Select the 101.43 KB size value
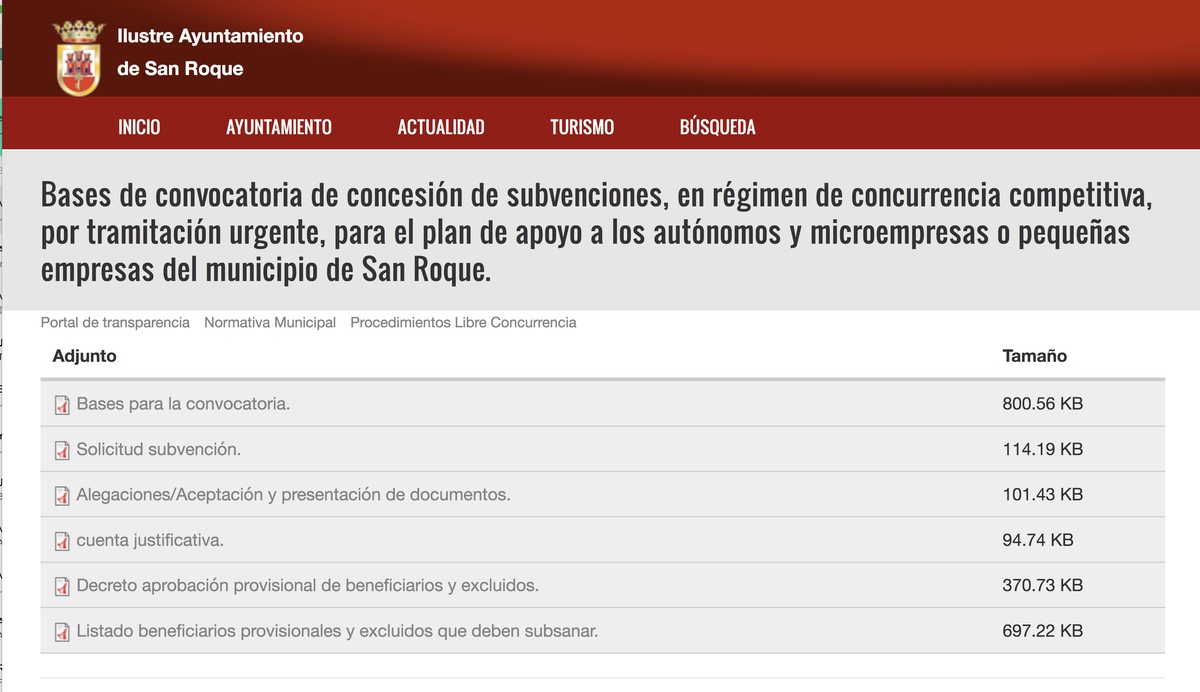Screen dimensions: 1200x692 pyautogui.click(x=1043, y=495)
